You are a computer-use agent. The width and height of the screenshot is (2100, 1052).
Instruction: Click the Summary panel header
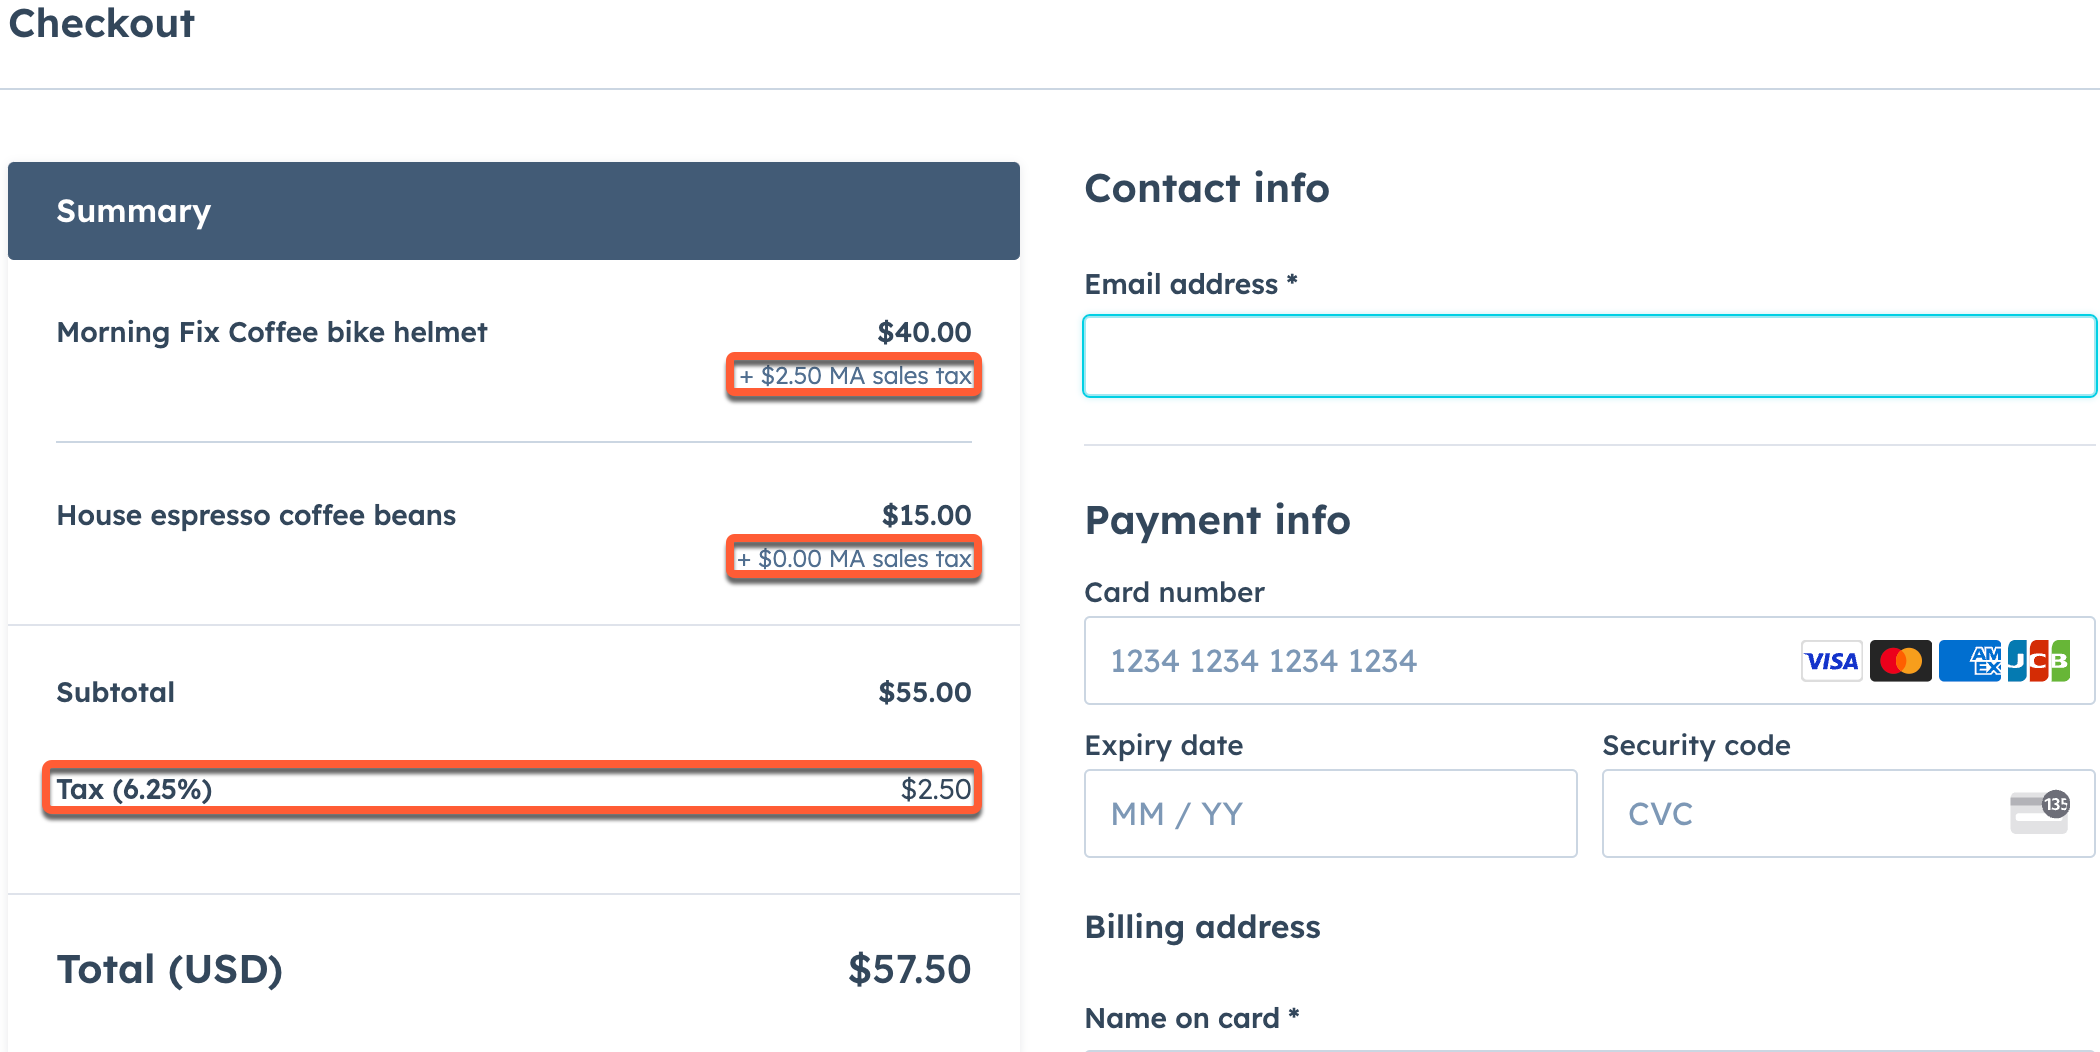(513, 211)
